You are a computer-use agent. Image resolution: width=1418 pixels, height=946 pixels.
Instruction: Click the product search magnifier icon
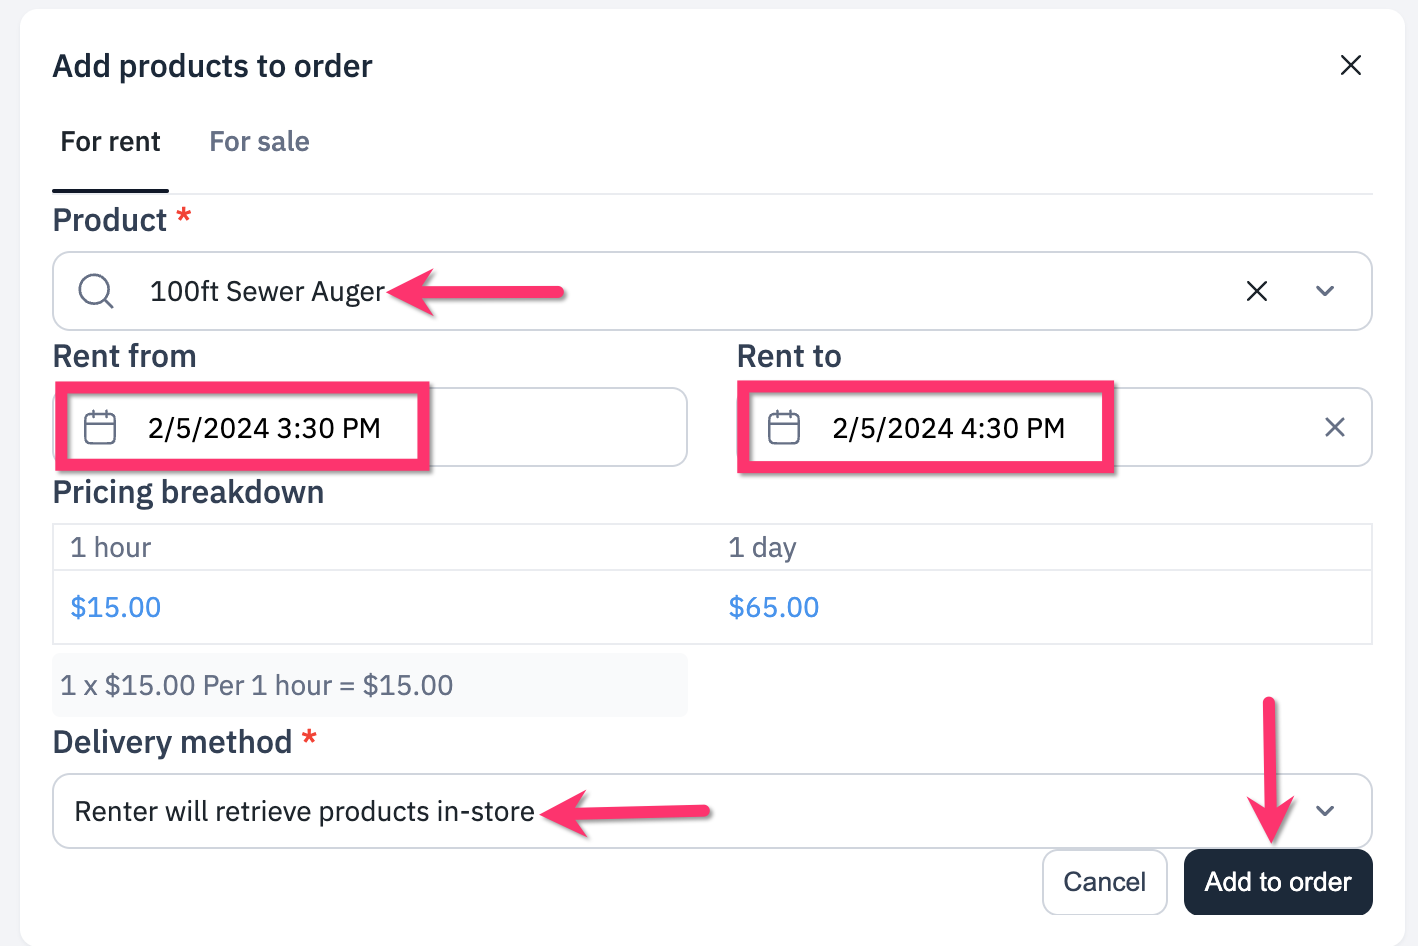96,291
